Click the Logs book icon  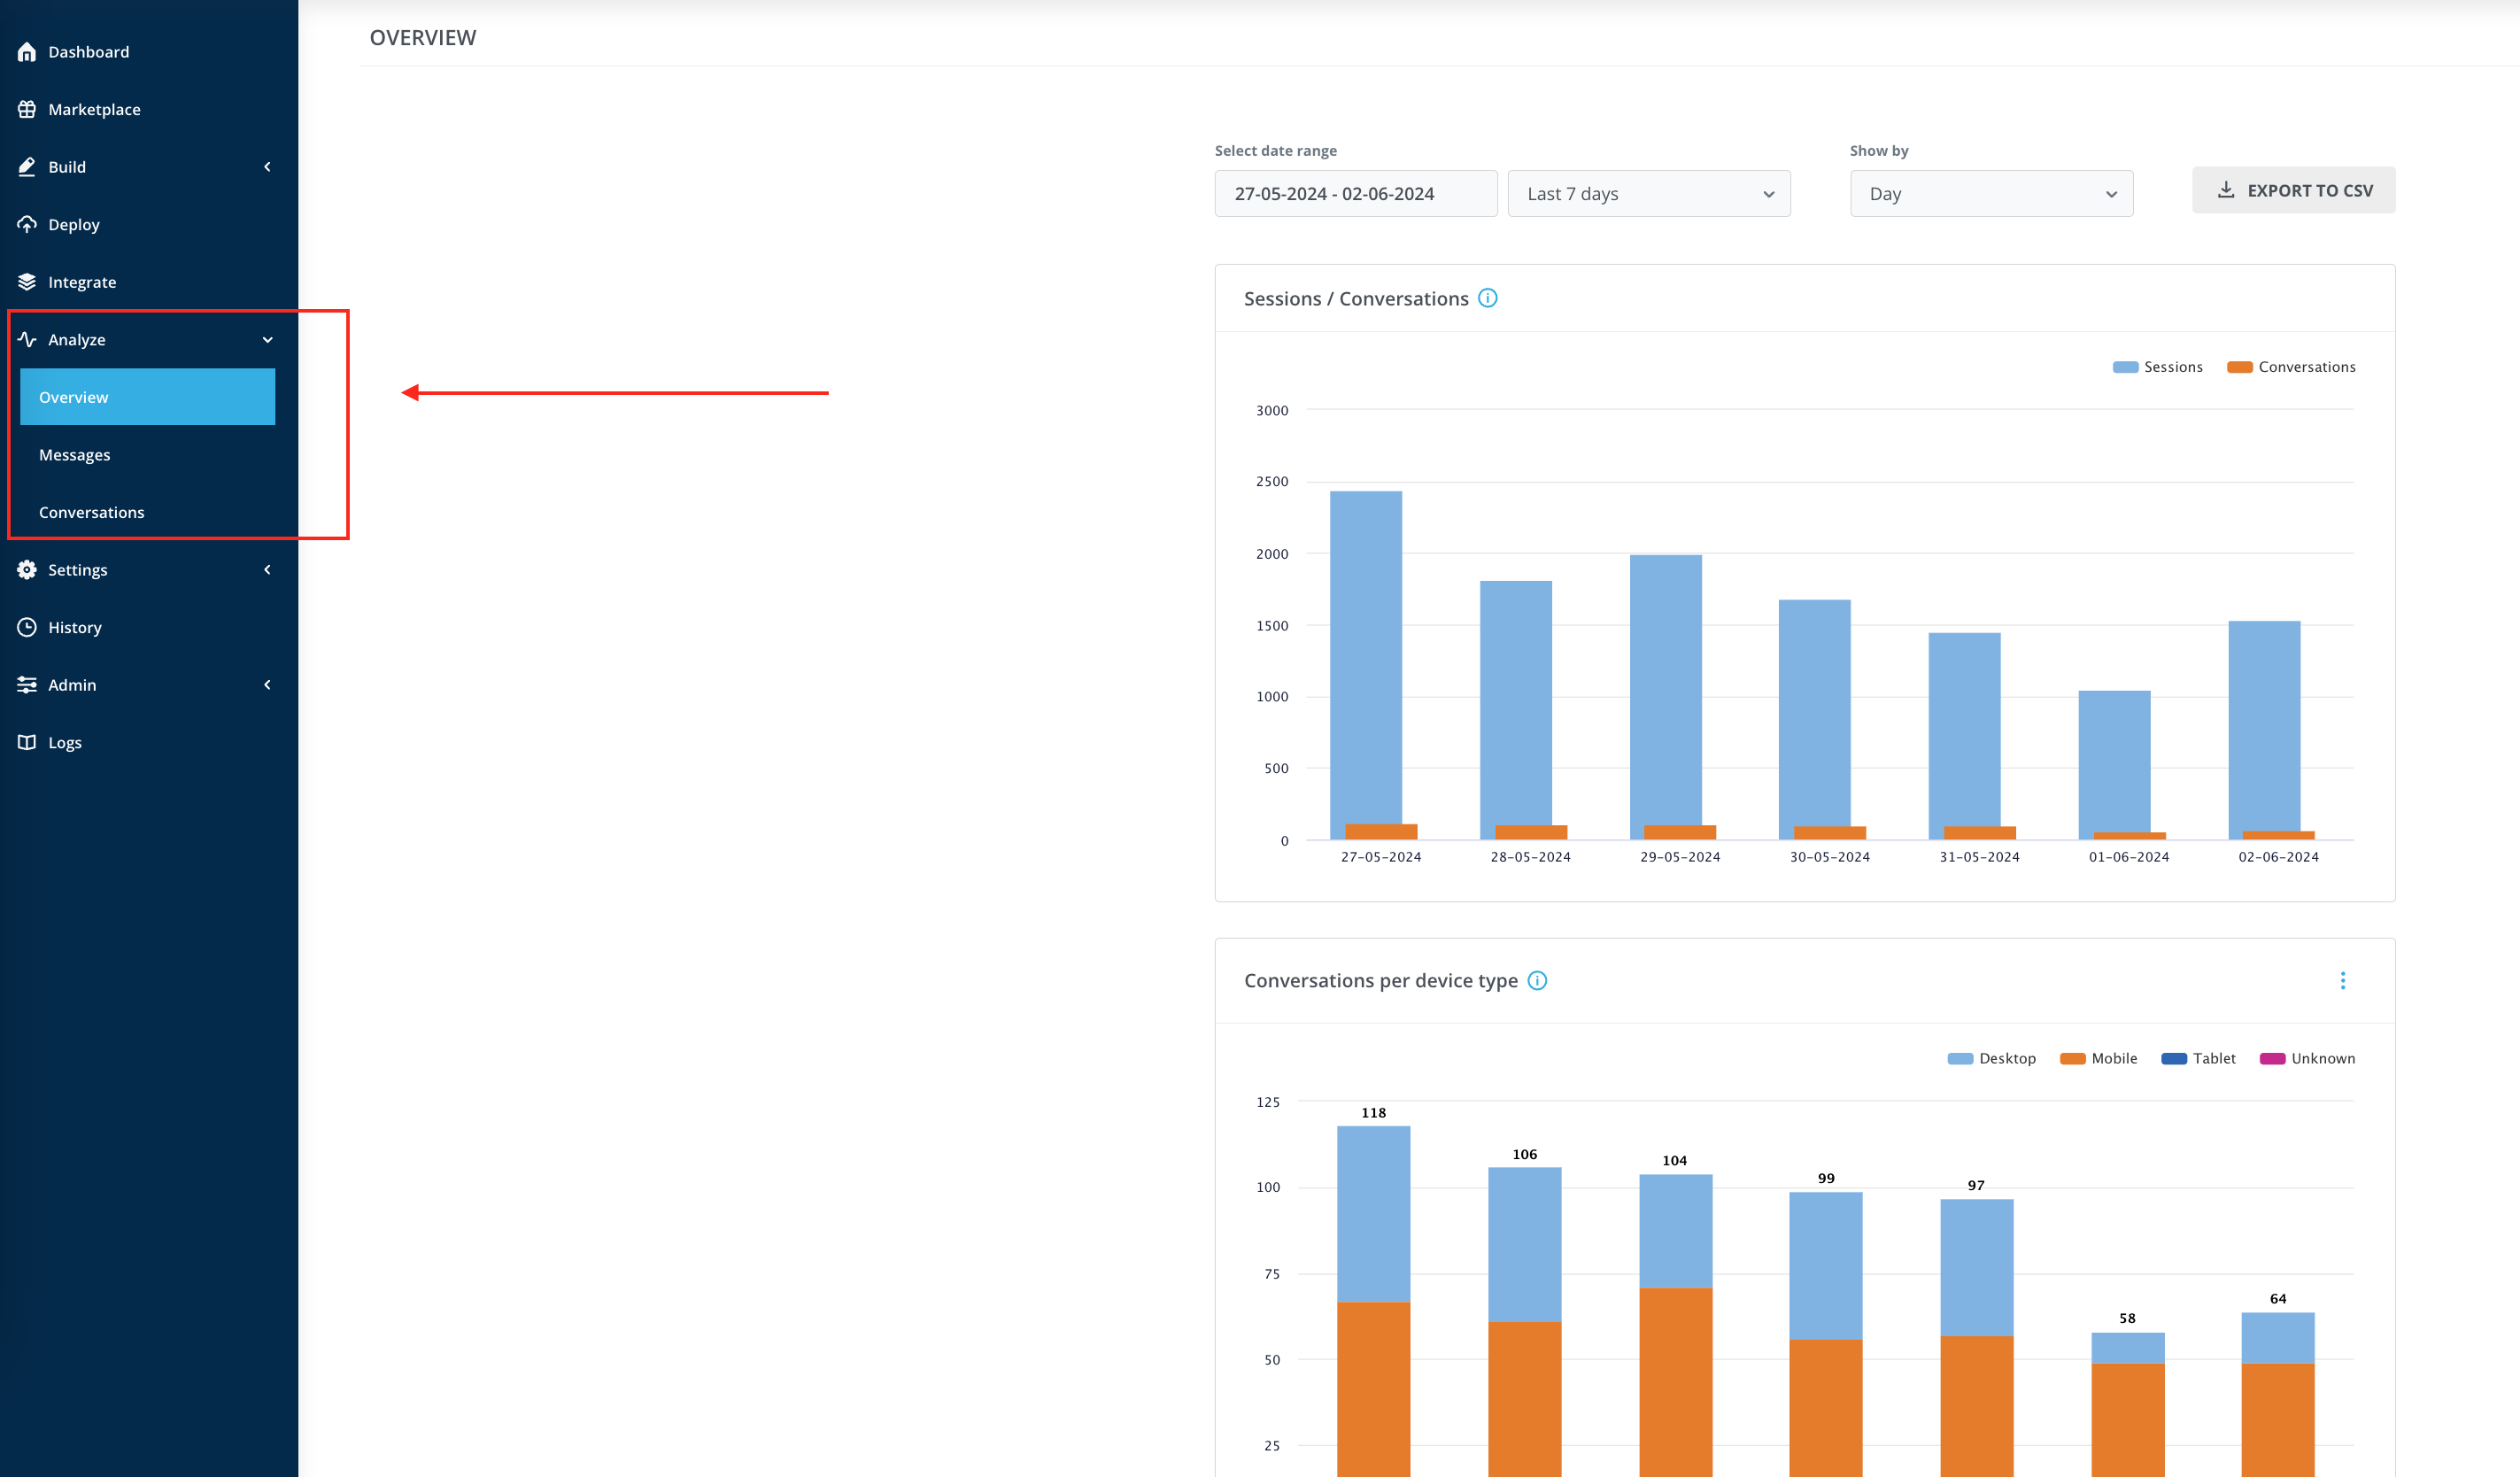point(27,742)
